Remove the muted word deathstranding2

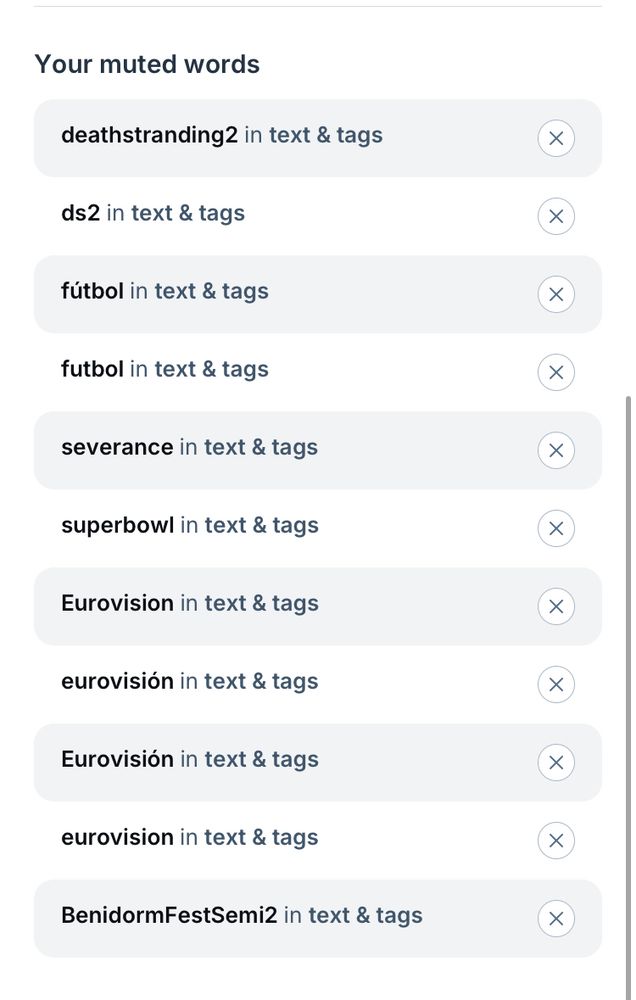[x=556, y=138]
